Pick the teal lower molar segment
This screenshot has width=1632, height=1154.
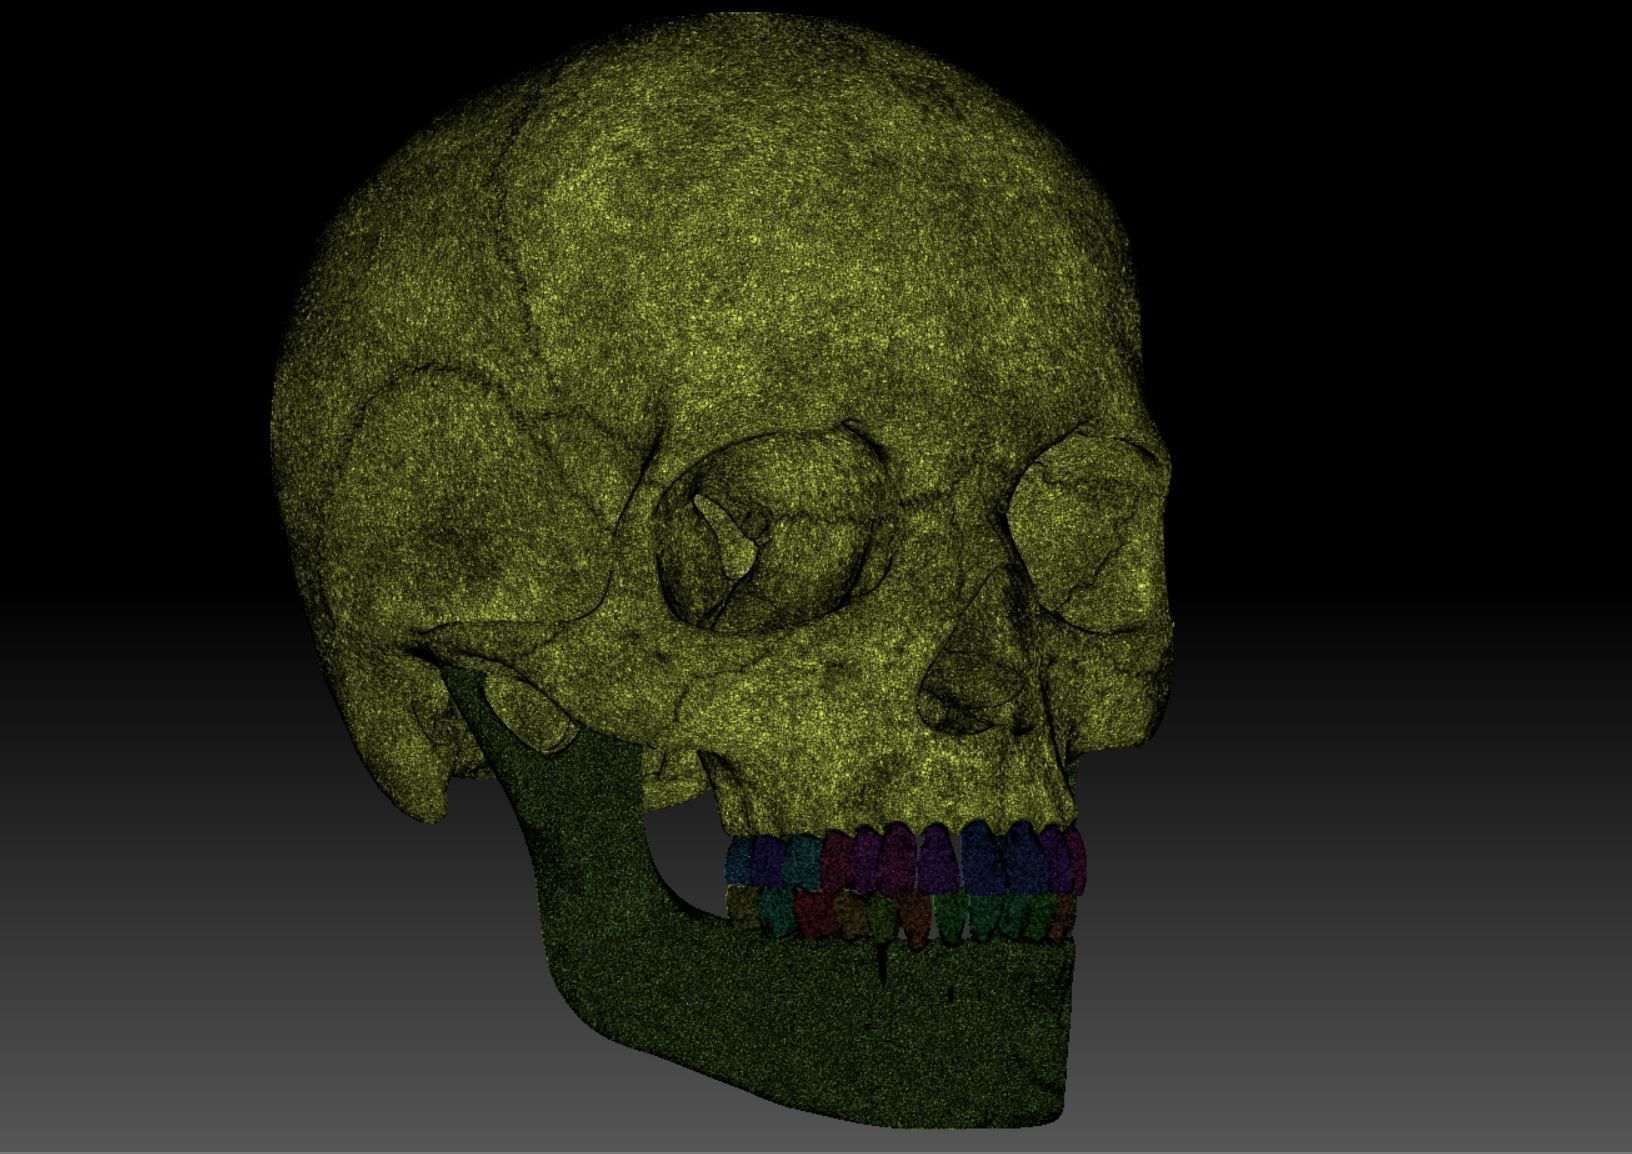pyautogui.click(x=776, y=910)
